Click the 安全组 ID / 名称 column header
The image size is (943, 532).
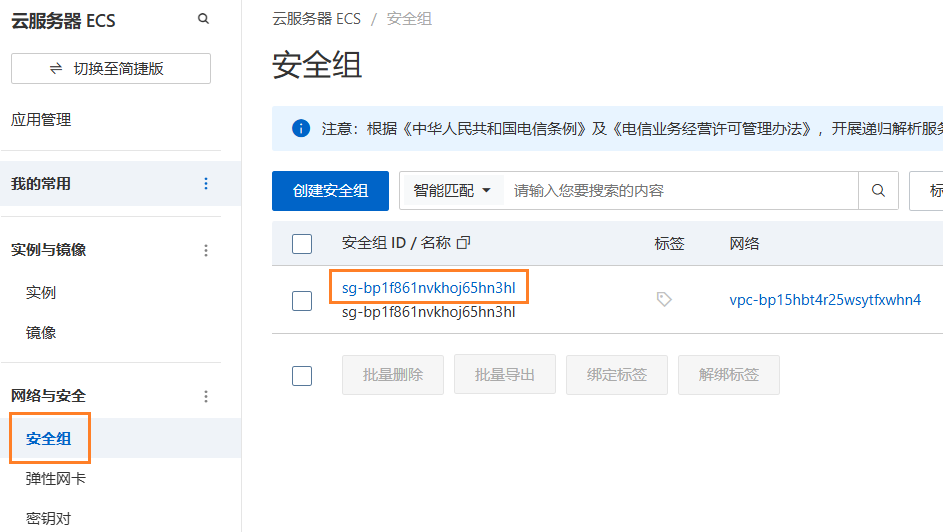396,243
